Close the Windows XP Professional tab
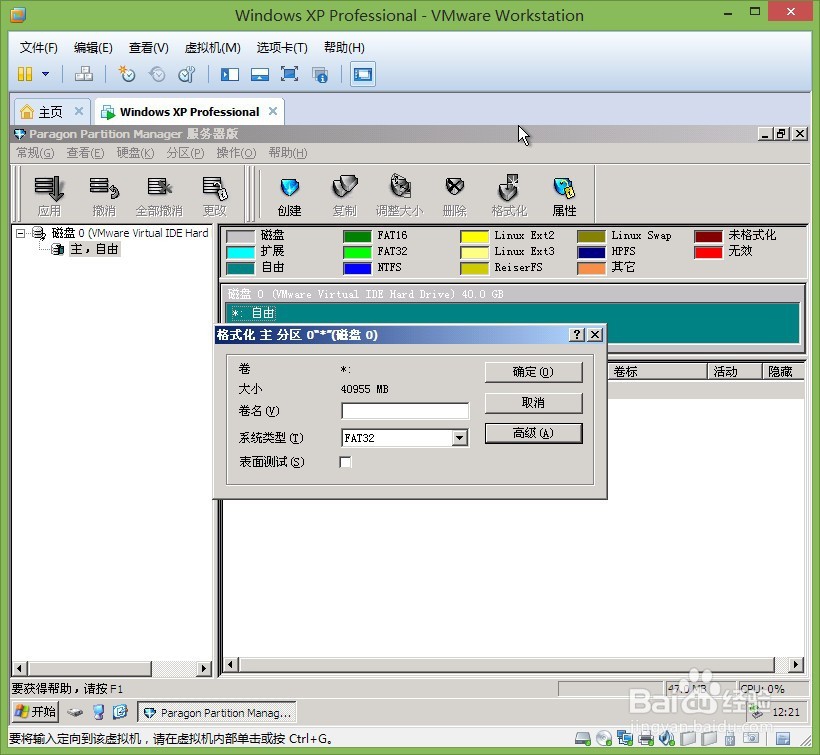Screen dimensions: 820x755 (x=272, y=111)
